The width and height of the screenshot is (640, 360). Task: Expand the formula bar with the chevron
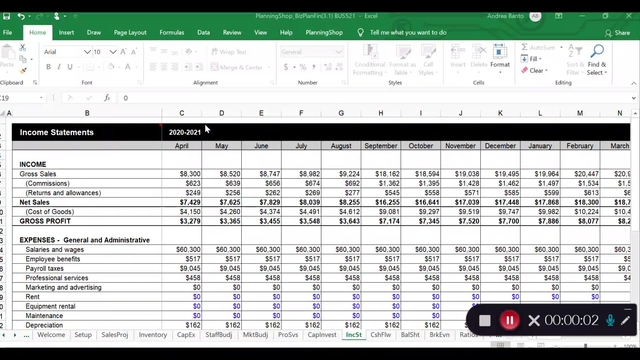click(633, 98)
